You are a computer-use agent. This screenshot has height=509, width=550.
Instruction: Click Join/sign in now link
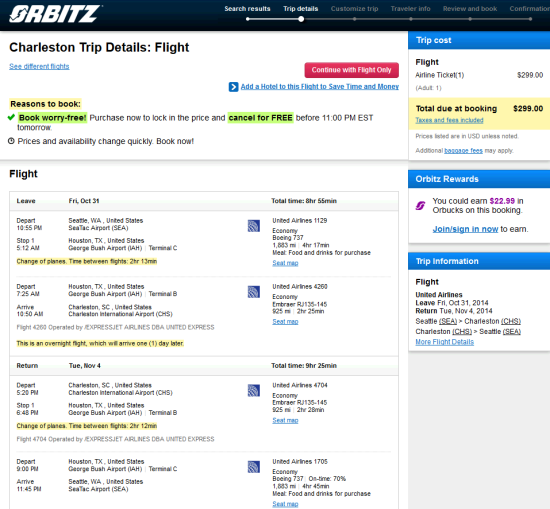(465, 229)
